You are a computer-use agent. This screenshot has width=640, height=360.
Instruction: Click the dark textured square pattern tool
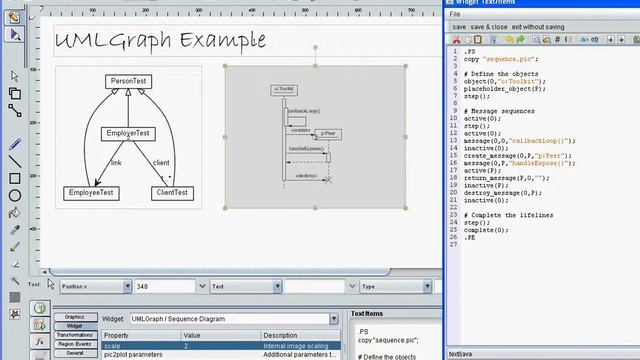coord(15,297)
